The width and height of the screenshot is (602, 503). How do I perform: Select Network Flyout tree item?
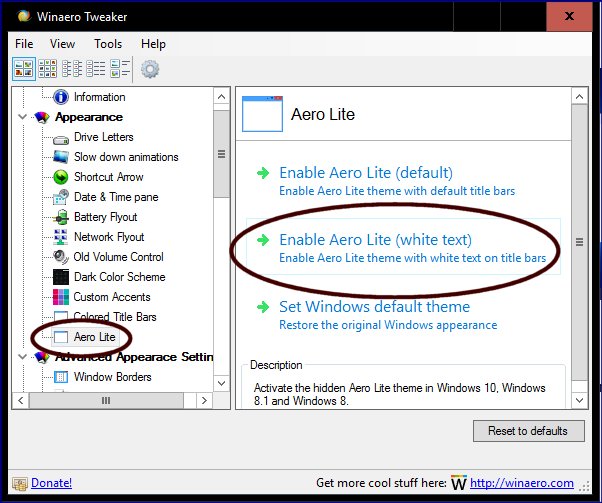pyautogui.click(x=109, y=237)
